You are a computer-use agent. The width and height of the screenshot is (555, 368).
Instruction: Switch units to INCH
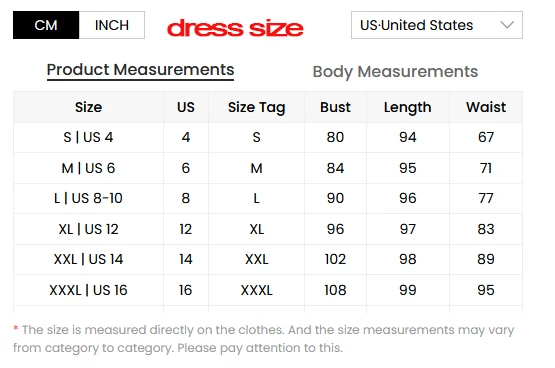112,25
